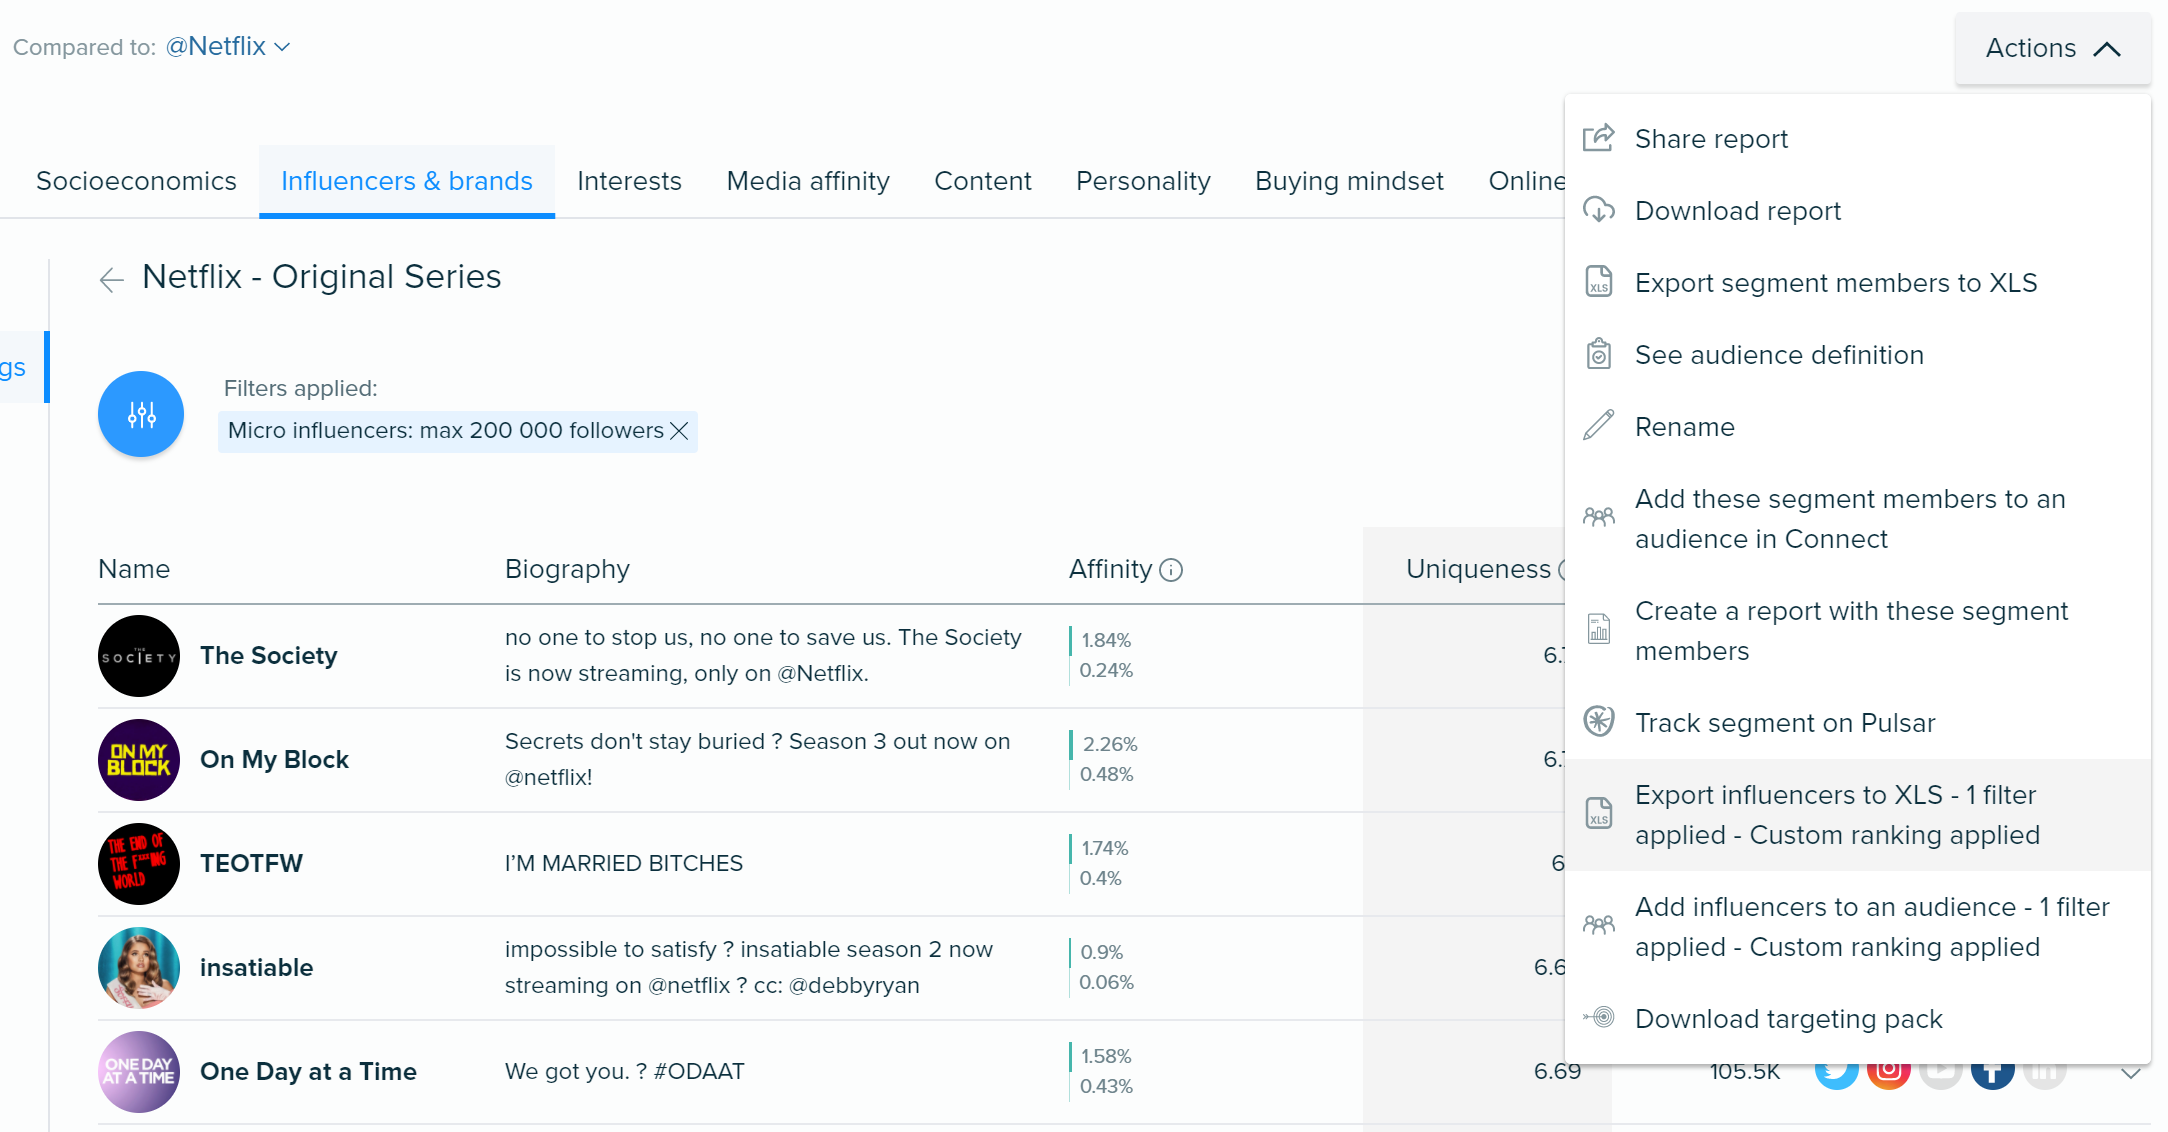This screenshot has height=1132, width=2168.
Task: Open the One Day at a Time name
Action: click(x=308, y=1072)
